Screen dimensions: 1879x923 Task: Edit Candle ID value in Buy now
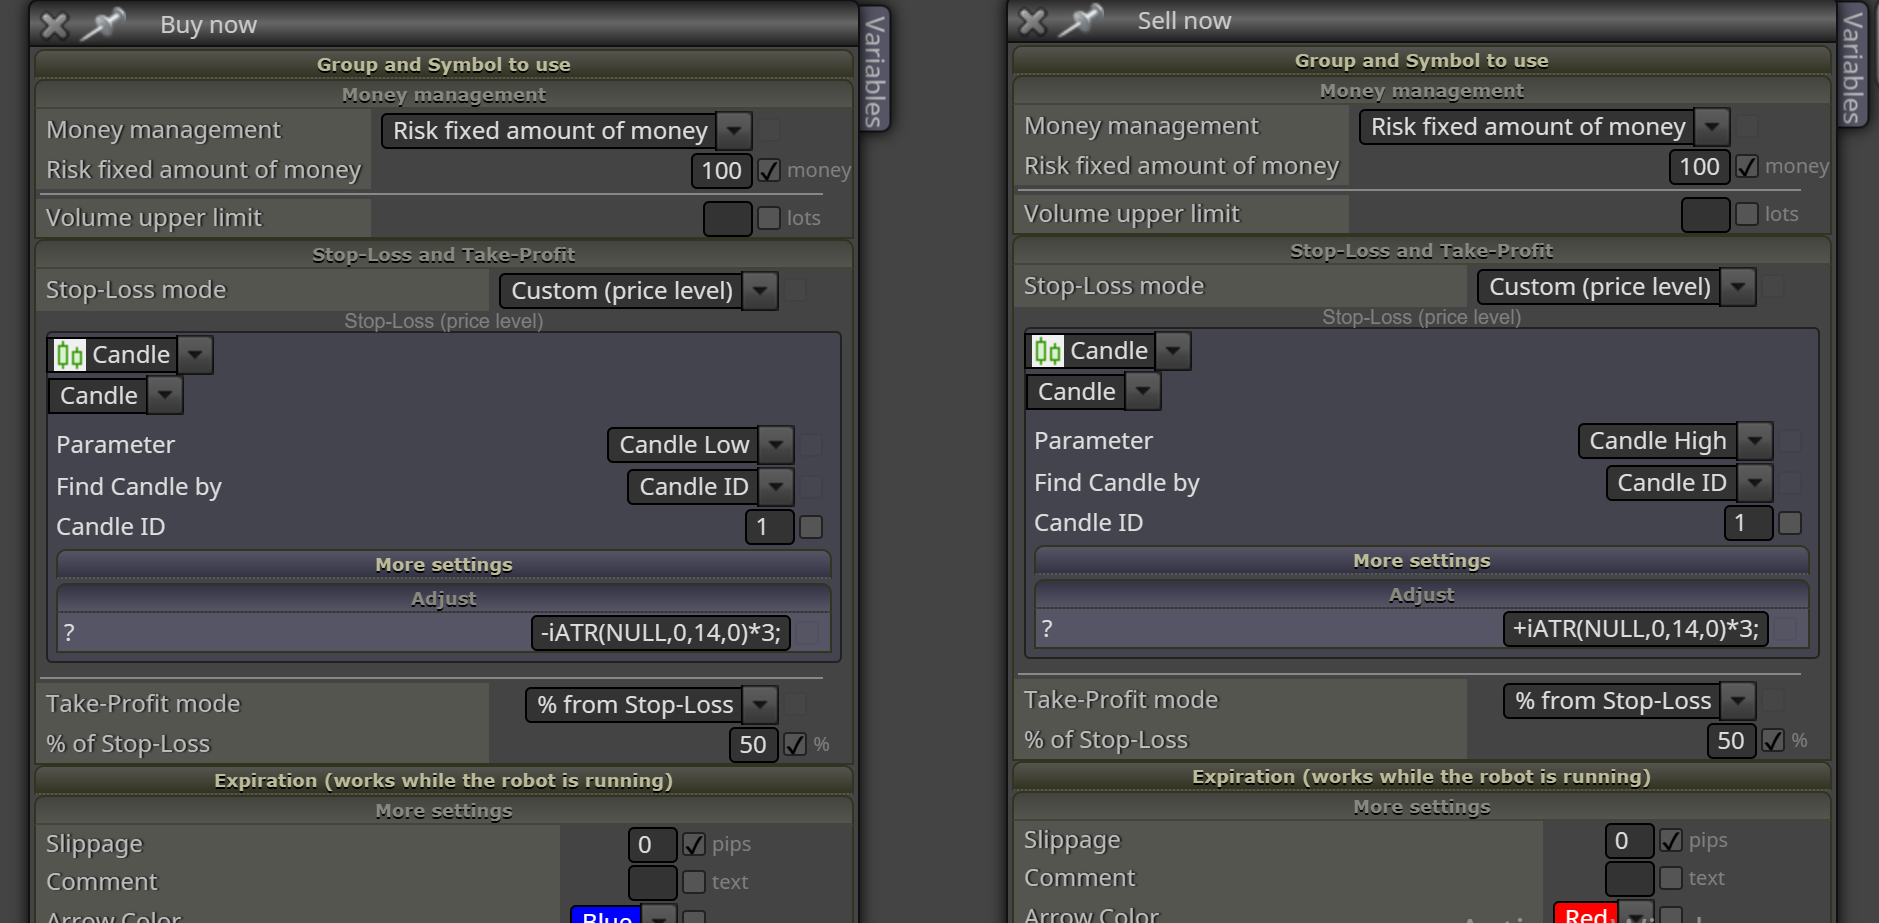click(770, 527)
